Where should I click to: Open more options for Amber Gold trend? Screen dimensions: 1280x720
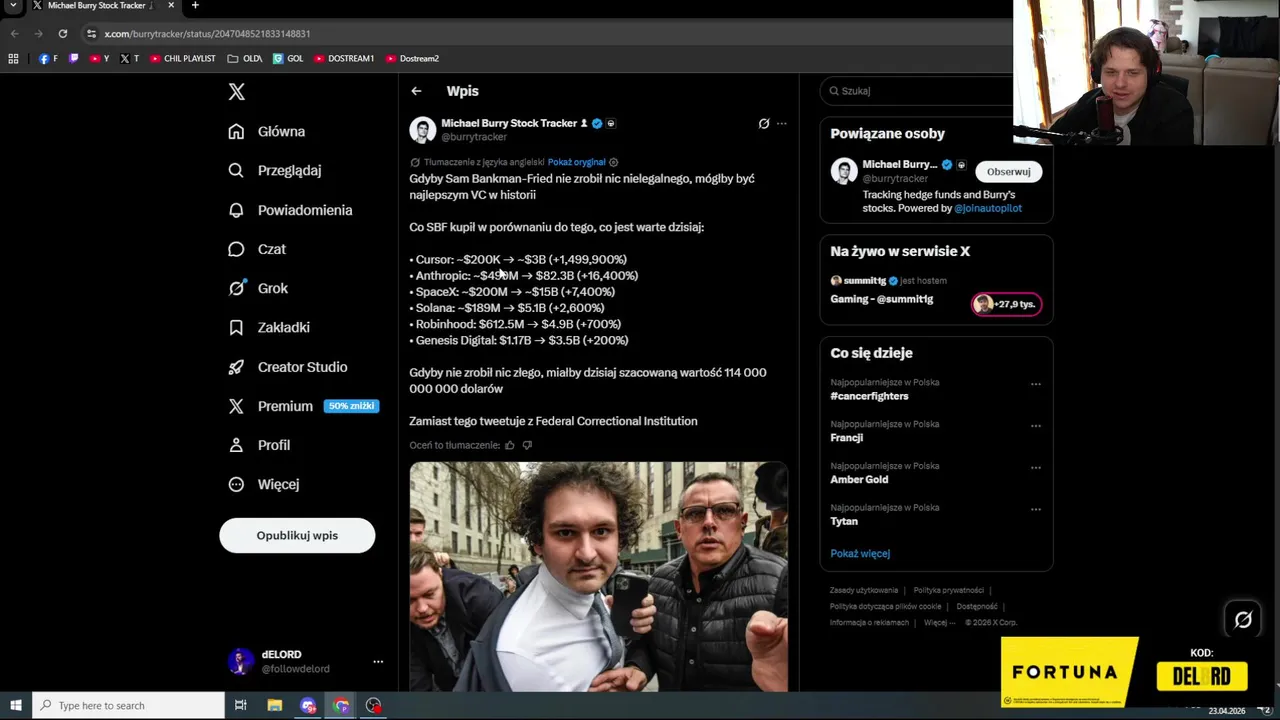click(1035, 468)
